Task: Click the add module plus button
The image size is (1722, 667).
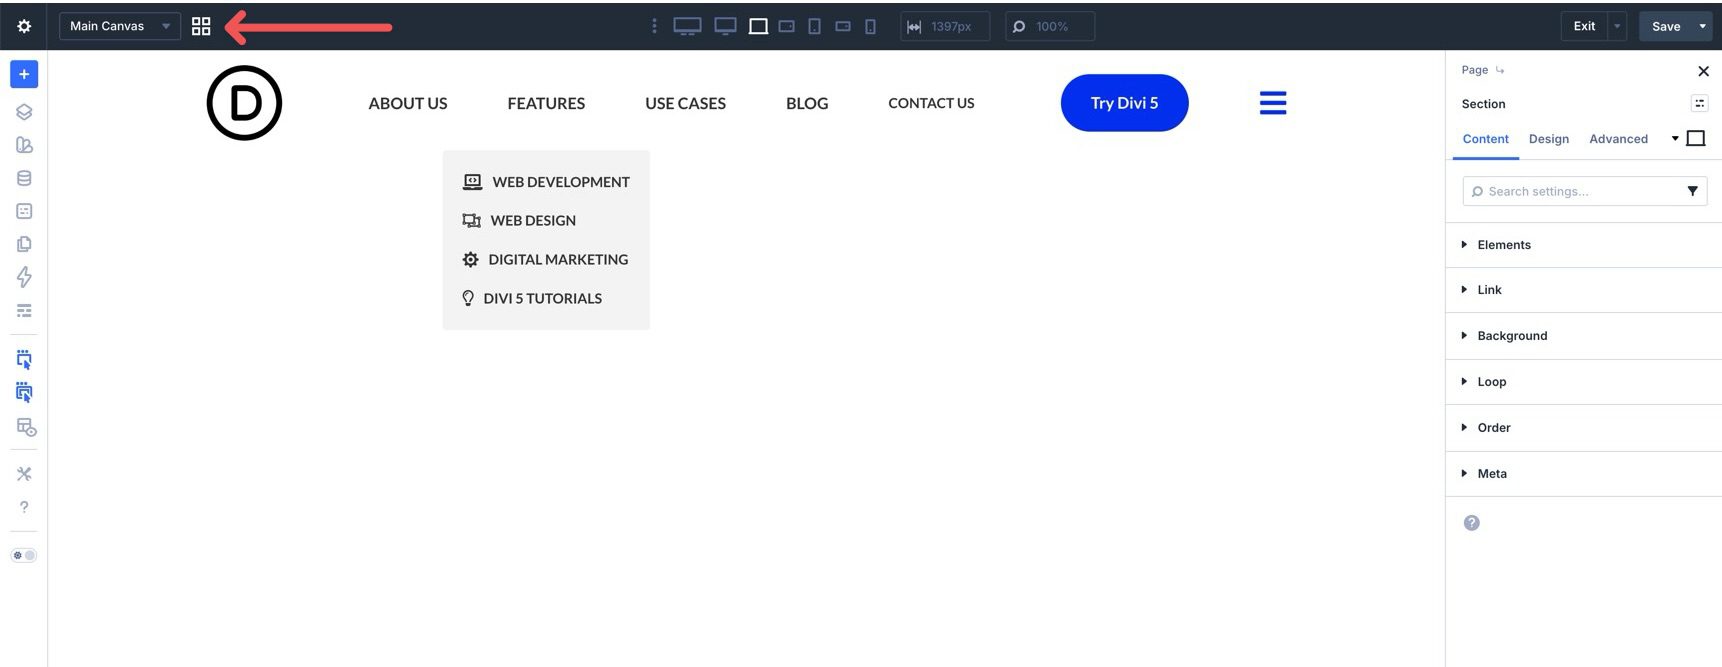Action: 24,74
